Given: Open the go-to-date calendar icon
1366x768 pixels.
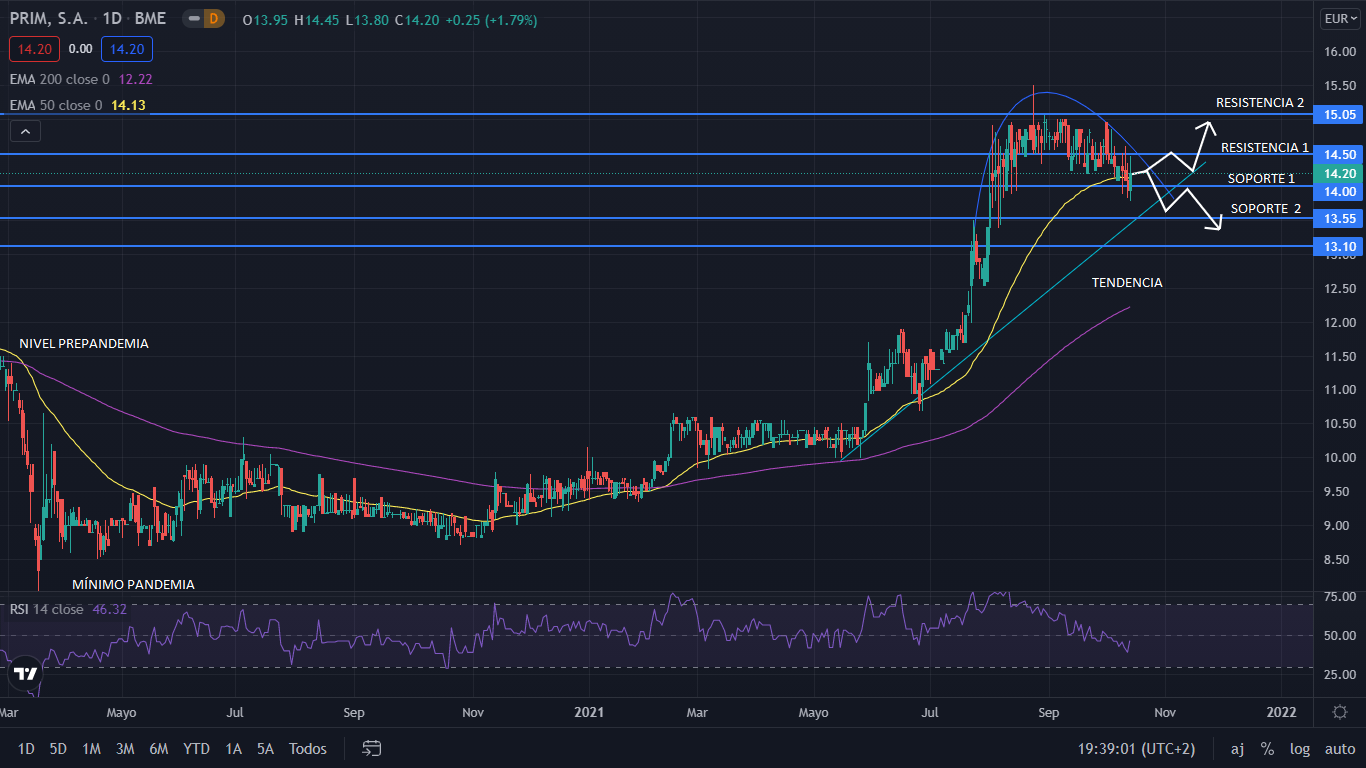Looking at the screenshot, I should click(x=372, y=748).
